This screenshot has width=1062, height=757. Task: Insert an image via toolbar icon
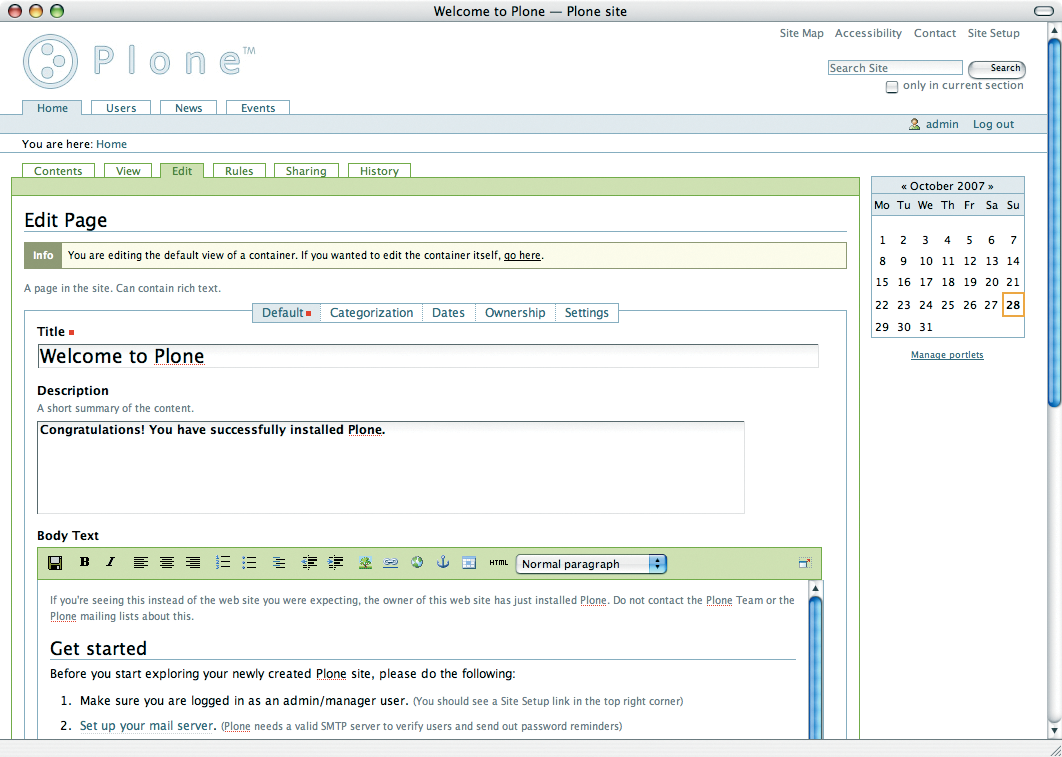coord(365,562)
